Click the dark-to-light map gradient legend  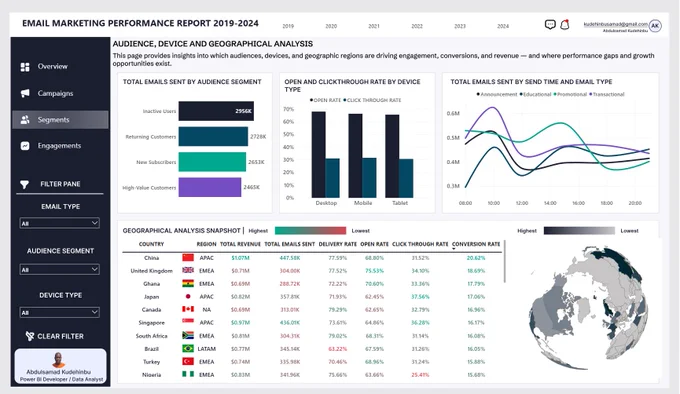[579, 231]
